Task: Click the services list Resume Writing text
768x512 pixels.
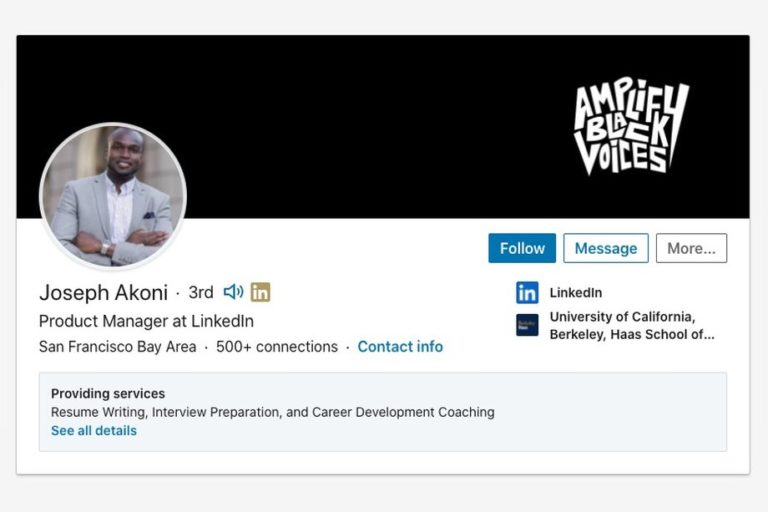Action: (273, 412)
